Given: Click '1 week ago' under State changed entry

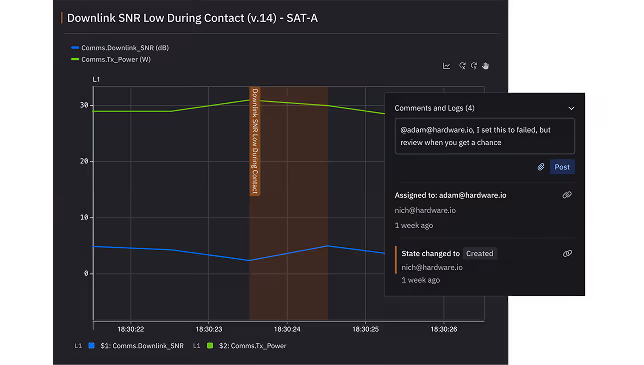Looking at the screenshot, I should (x=421, y=280).
